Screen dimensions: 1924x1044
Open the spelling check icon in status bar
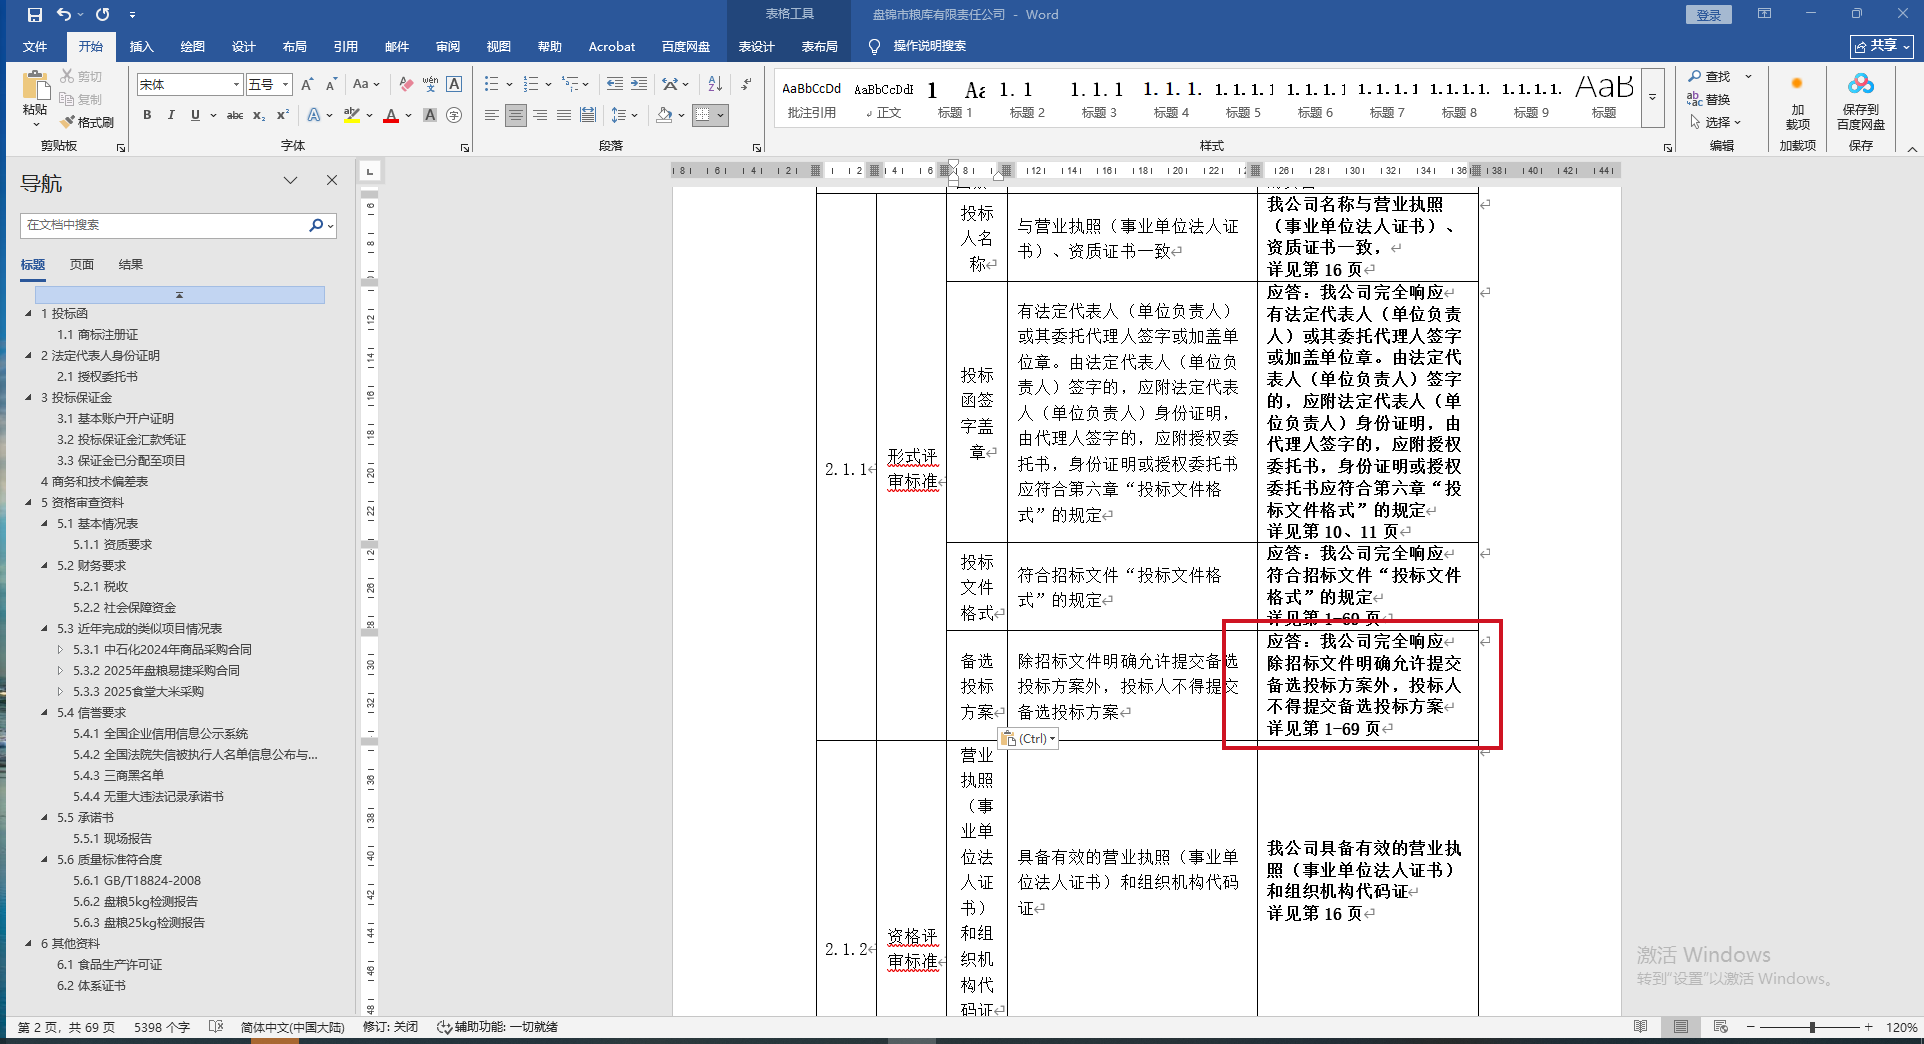pyautogui.click(x=216, y=1027)
